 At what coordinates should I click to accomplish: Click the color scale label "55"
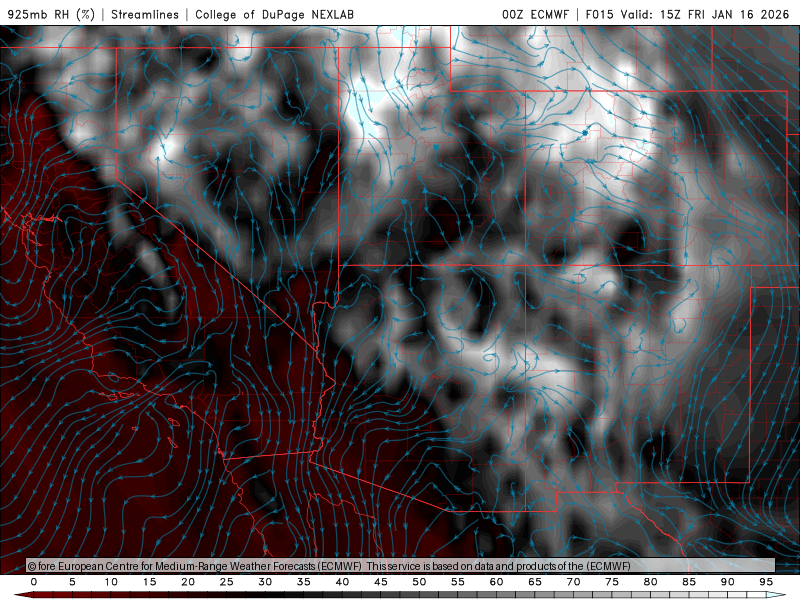click(x=458, y=582)
